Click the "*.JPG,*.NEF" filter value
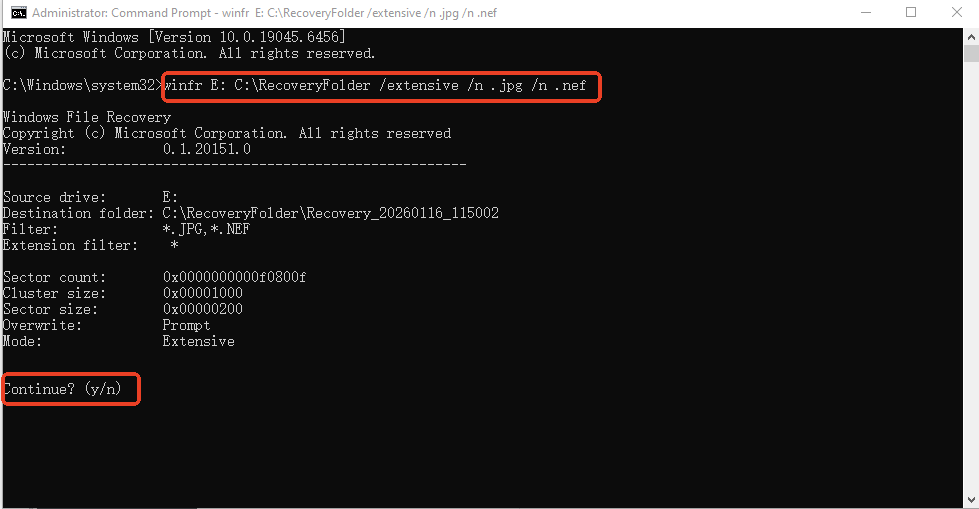The width and height of the screenshot is (979, 509). (206, 229)
